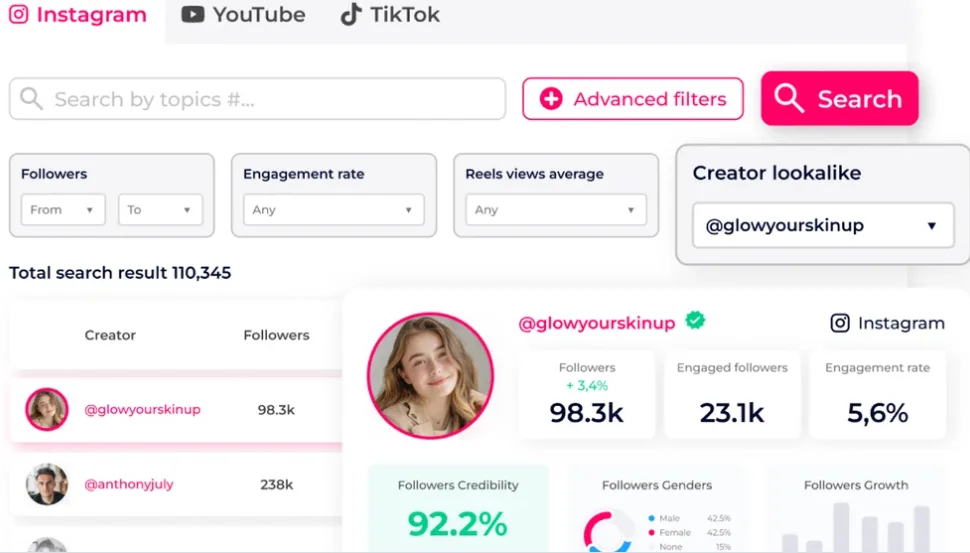Screen dimensions: 970x553
Task: Click the @glowyourskinup avatar in the list
Action: pyautogui.click(x=46, y=409)
